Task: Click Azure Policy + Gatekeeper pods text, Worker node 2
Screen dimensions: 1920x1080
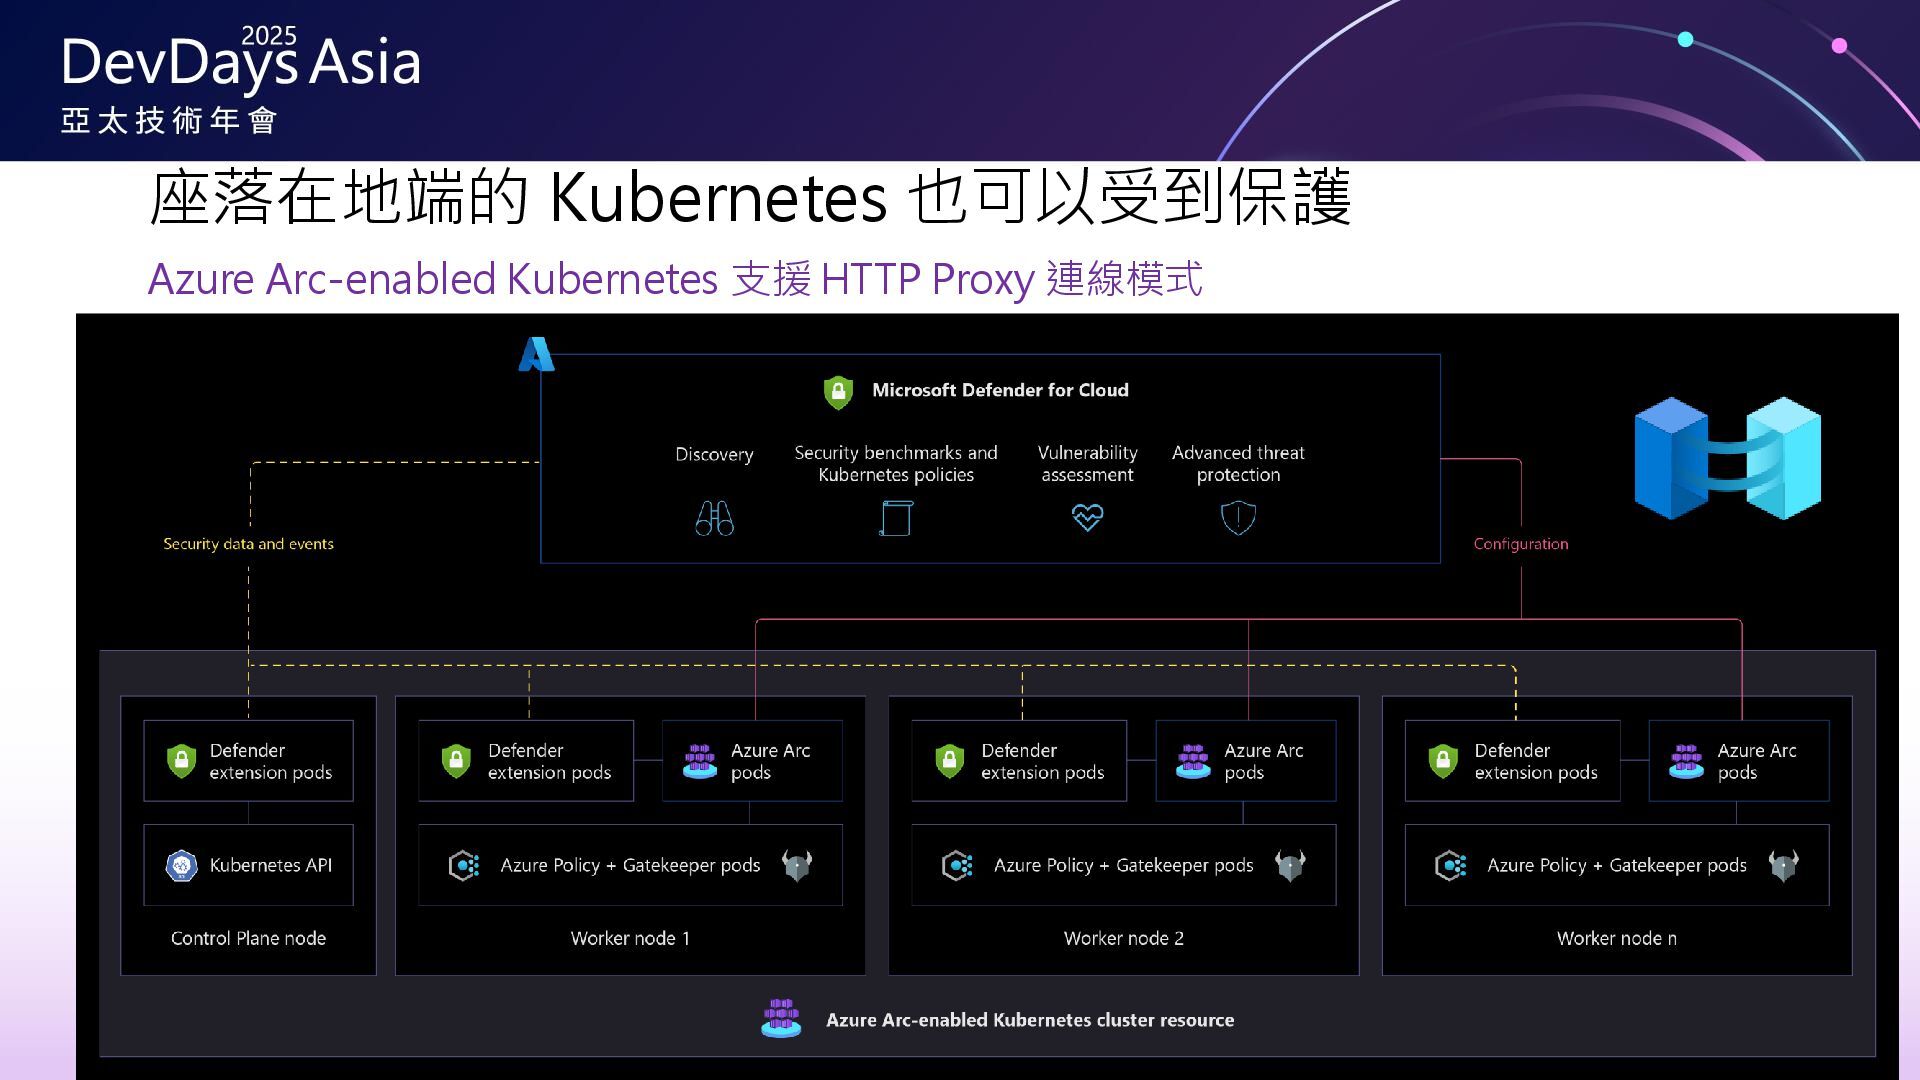Action: [1123, 865]
